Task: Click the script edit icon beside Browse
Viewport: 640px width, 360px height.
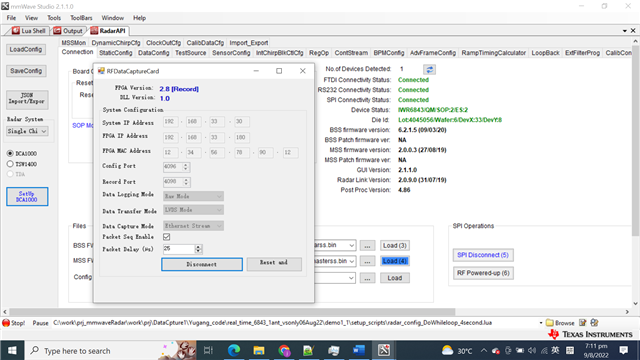Action: (583, 322)
